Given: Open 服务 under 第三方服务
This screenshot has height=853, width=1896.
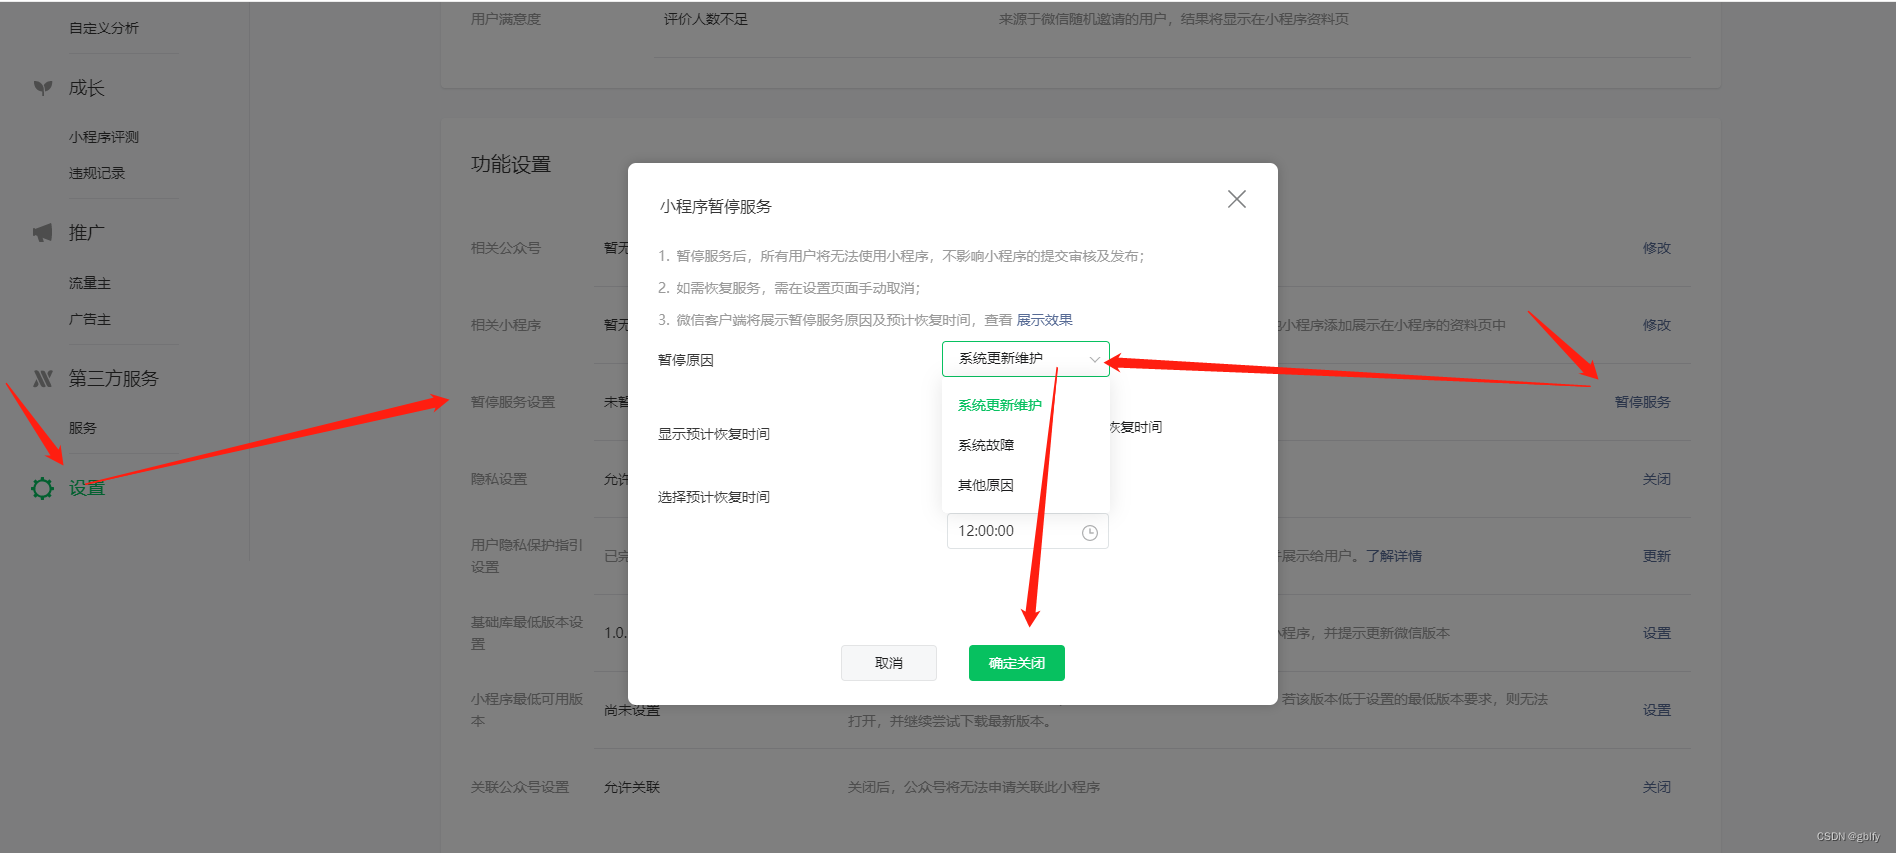Looking at the screenshot, I should click(x=83, y=428).
